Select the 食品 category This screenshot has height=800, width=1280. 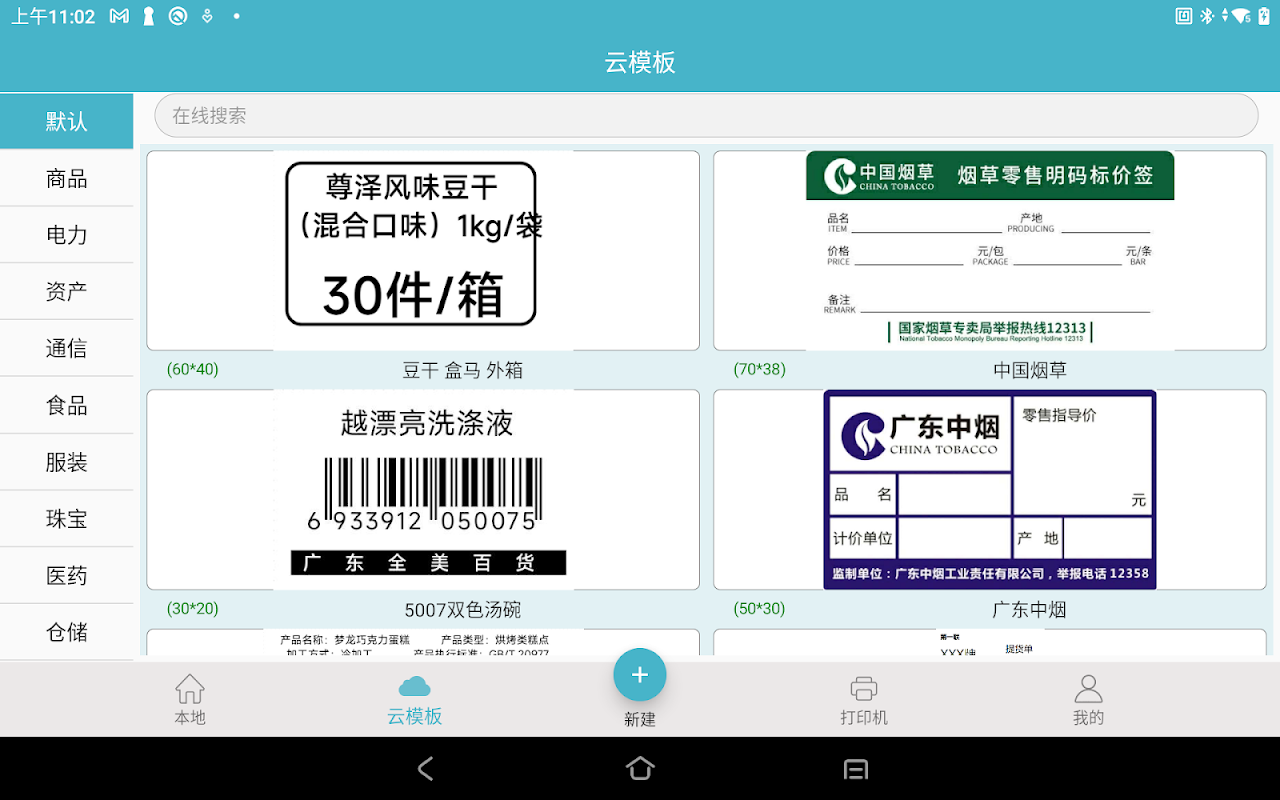[67, 405]
